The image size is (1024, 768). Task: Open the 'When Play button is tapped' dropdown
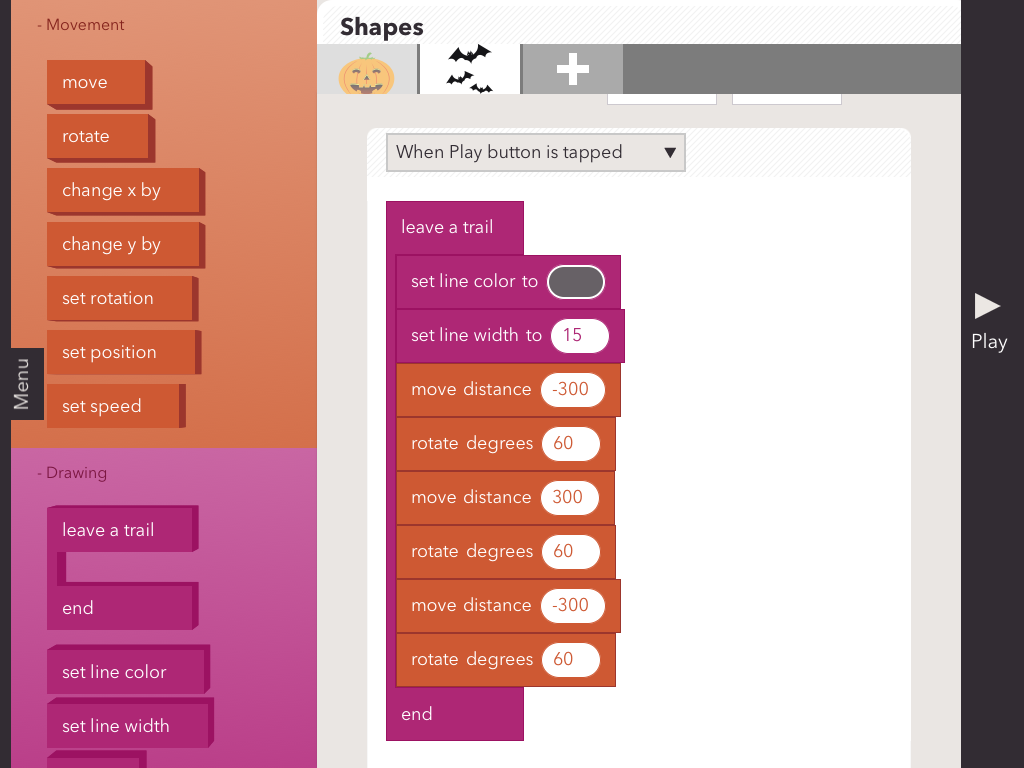(x=535, y=153)
